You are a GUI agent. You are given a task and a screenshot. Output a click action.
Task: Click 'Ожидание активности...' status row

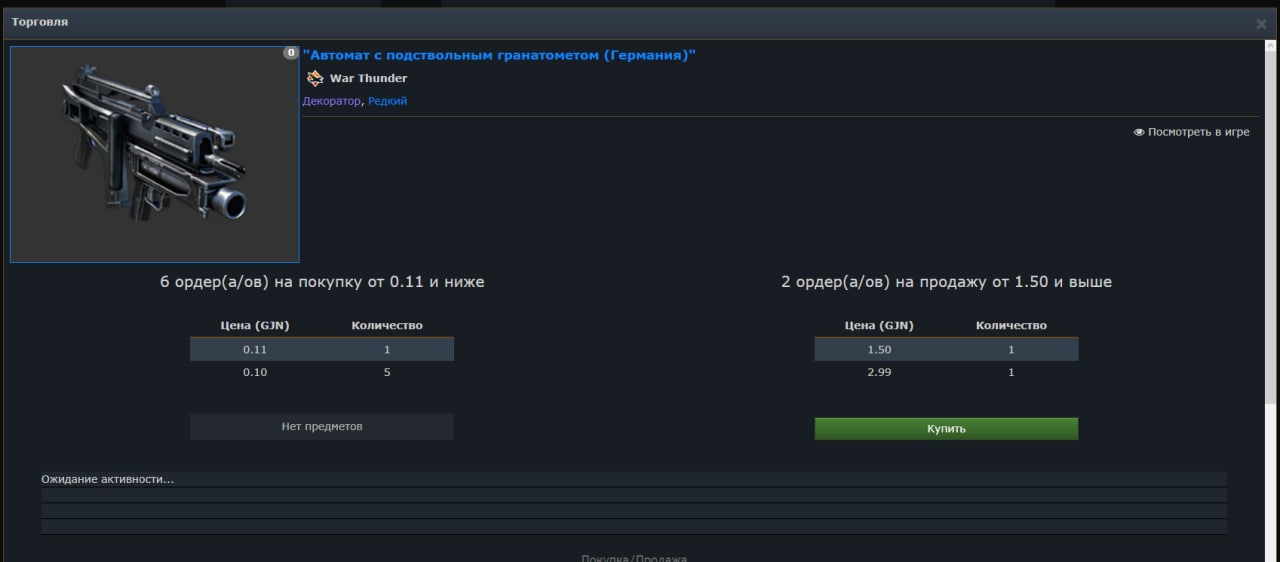[x=634, y=479]
